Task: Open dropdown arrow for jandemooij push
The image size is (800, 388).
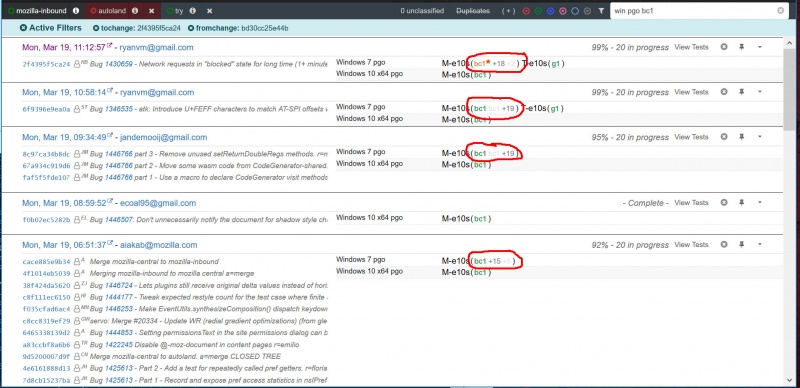Action: (x=760, y=137)
